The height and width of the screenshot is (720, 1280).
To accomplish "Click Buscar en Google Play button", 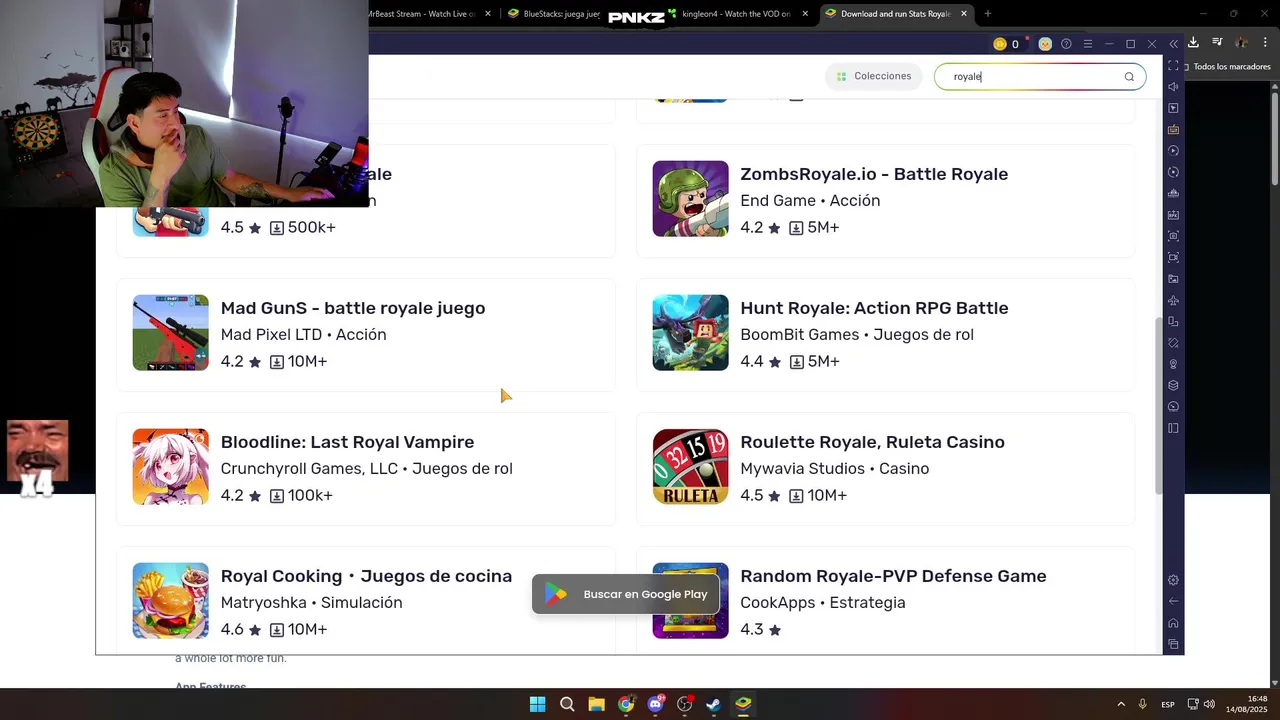I will click(626, 594).
